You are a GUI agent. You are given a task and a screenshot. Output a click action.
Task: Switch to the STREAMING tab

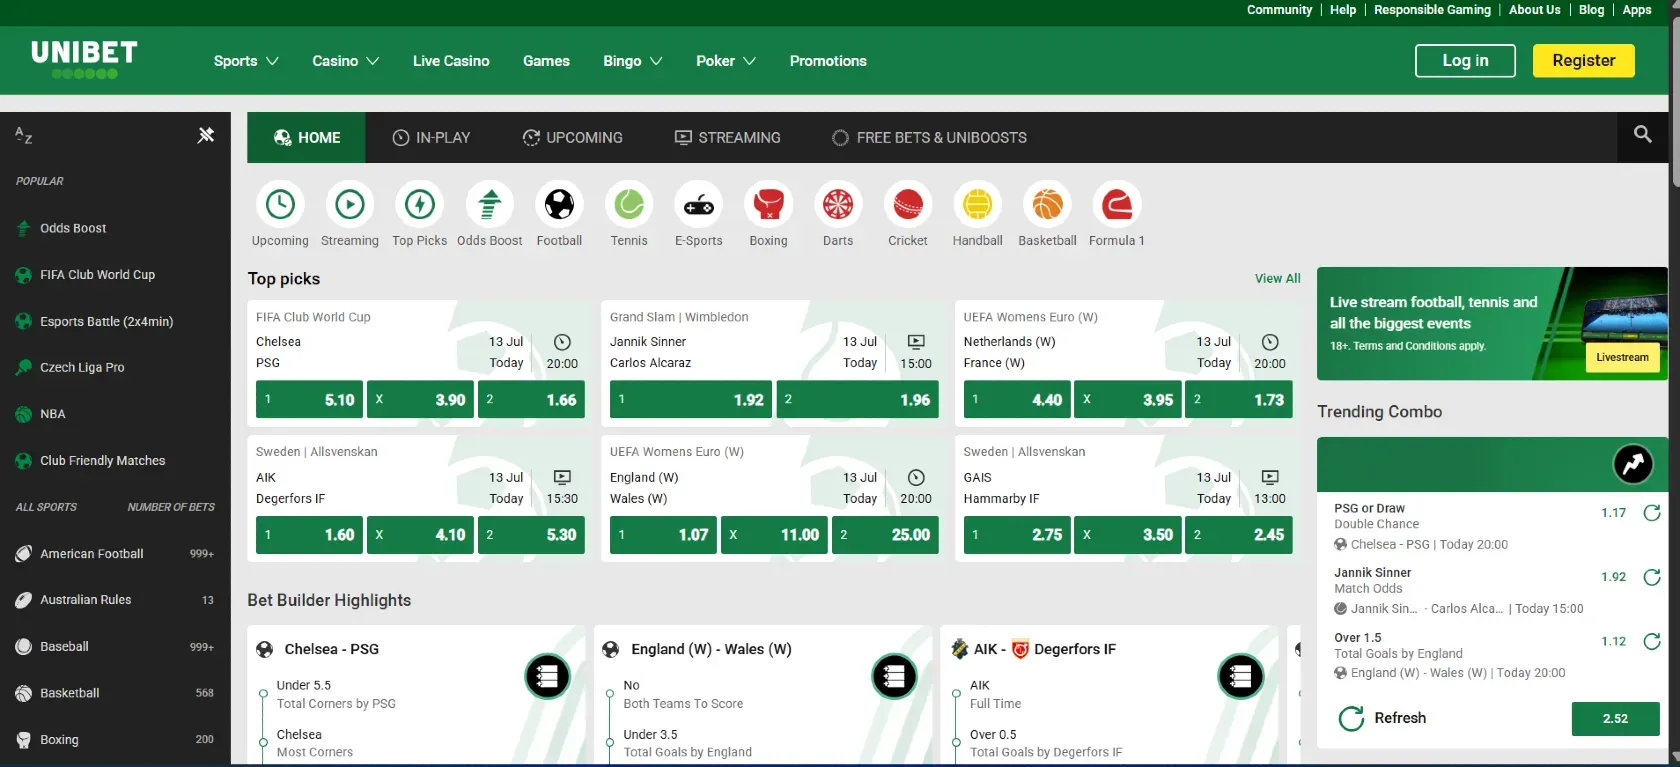tap(727, 137)
